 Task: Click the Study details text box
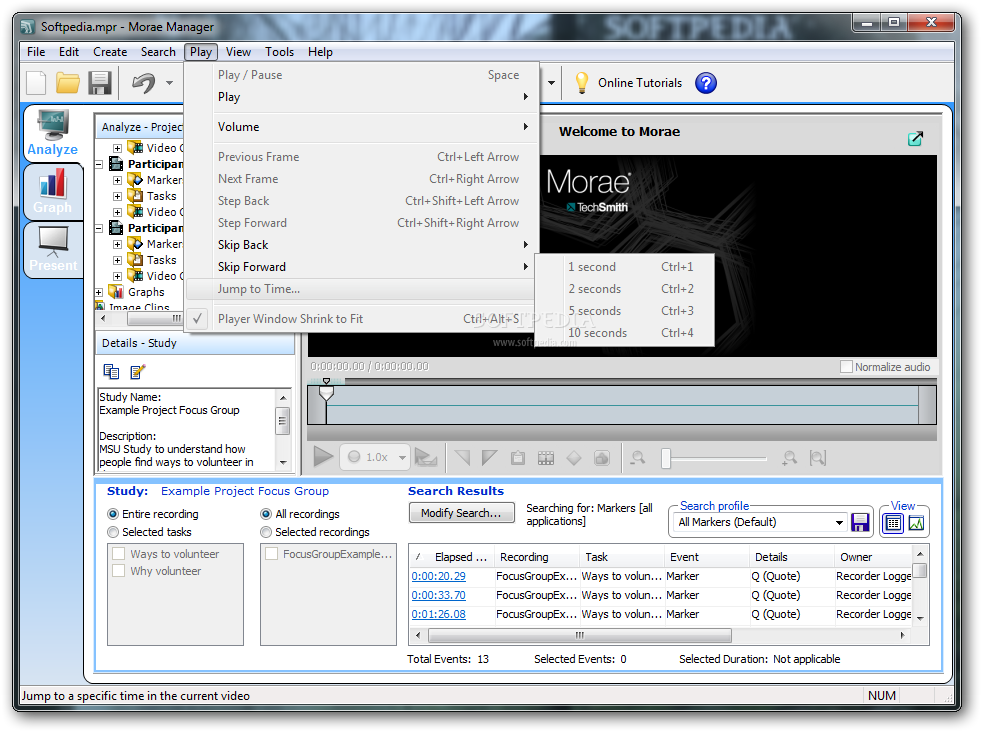pos(187,429)
